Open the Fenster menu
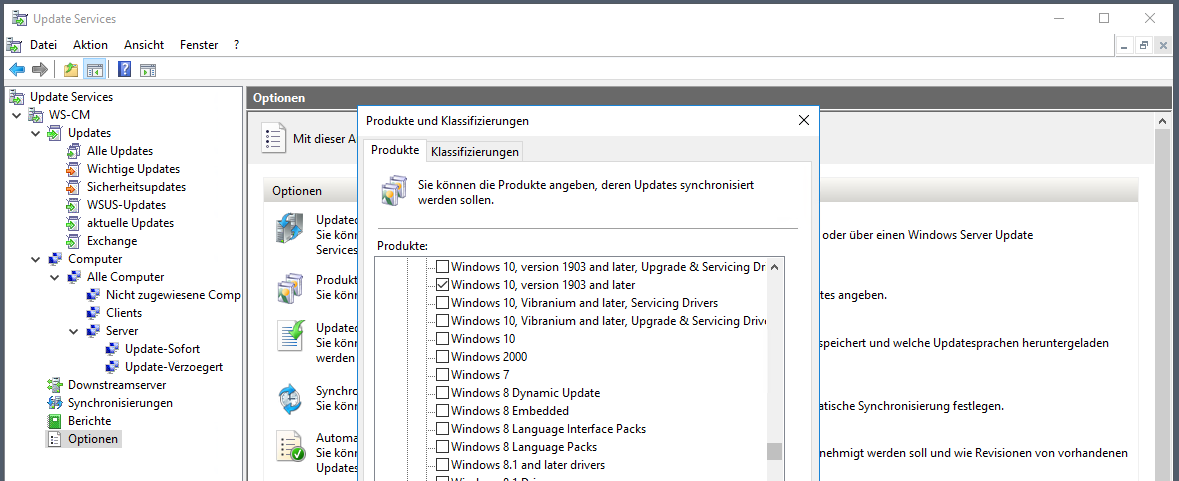This screenshot has width=1179, height=481. click(199, 45)
